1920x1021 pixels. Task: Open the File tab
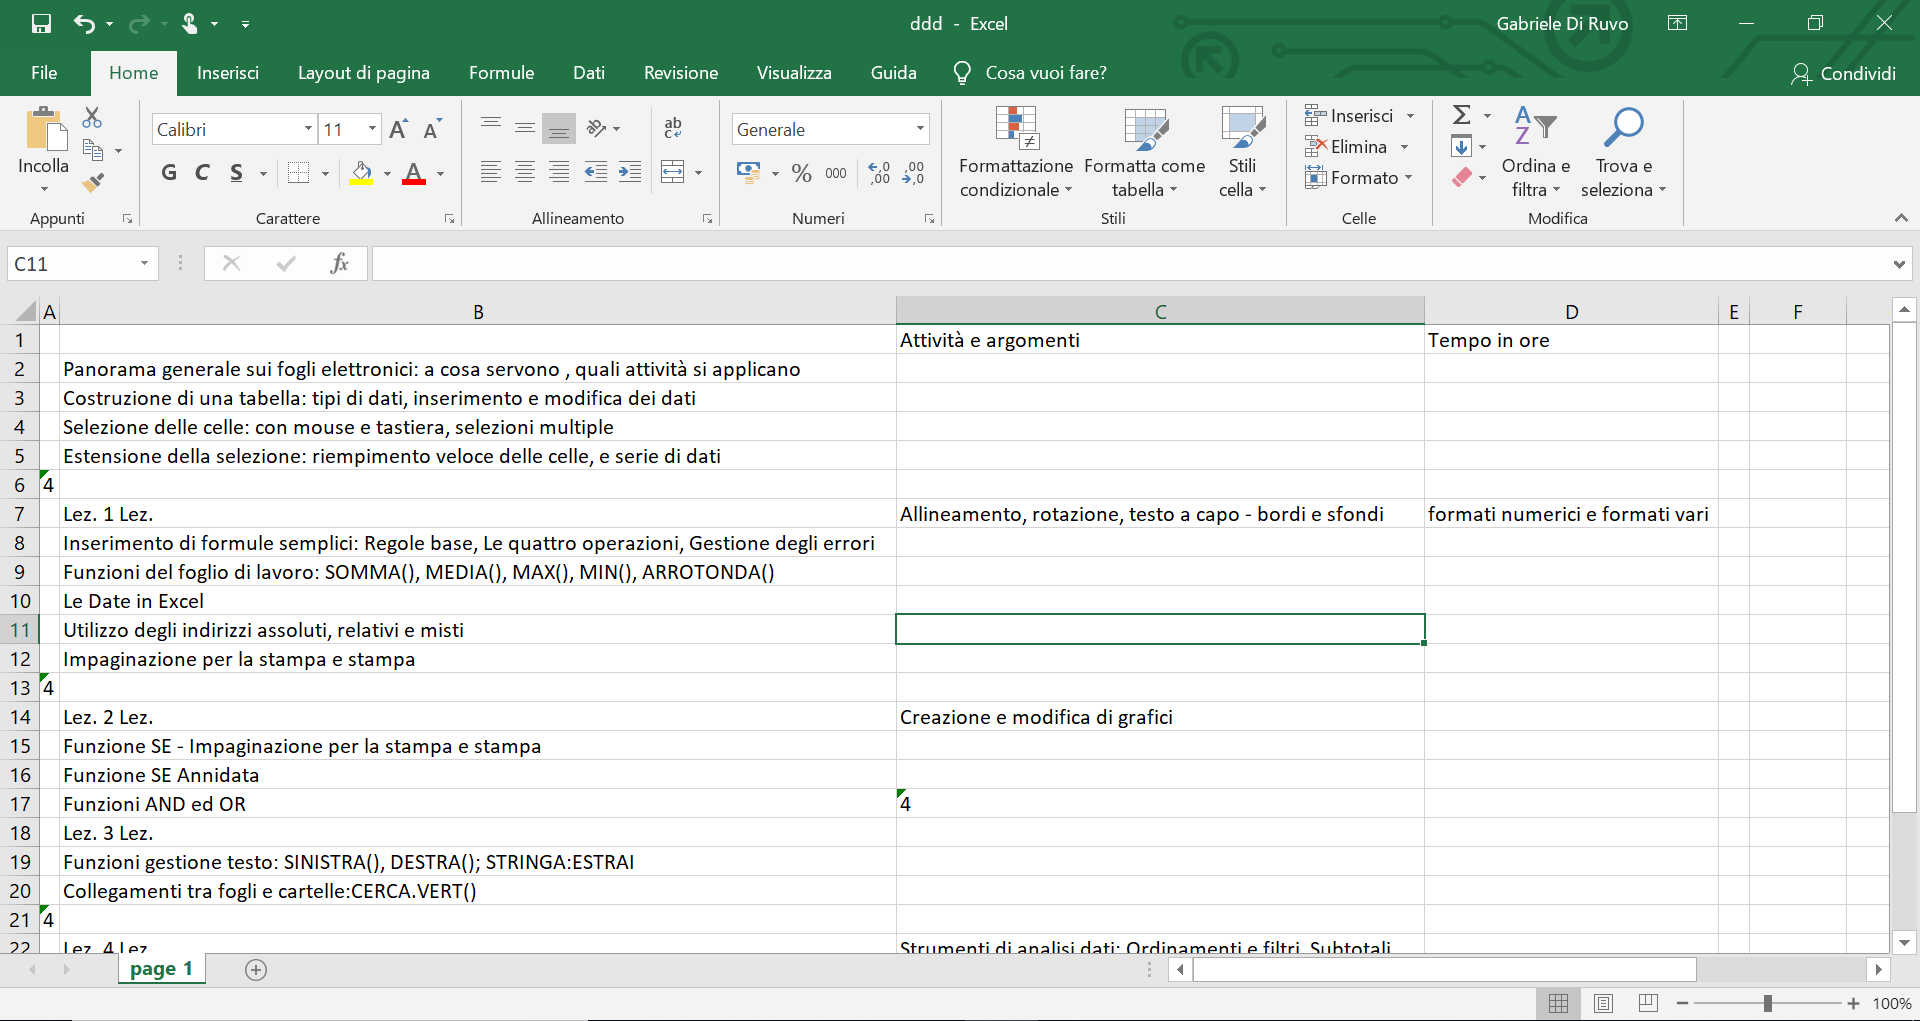pyautogui.click(x=44, y=73)
